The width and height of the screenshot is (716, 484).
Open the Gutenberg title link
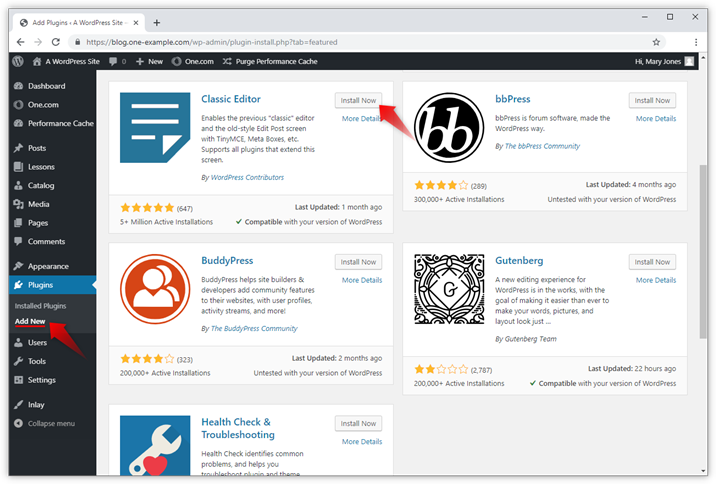click(x=519, y=261)
